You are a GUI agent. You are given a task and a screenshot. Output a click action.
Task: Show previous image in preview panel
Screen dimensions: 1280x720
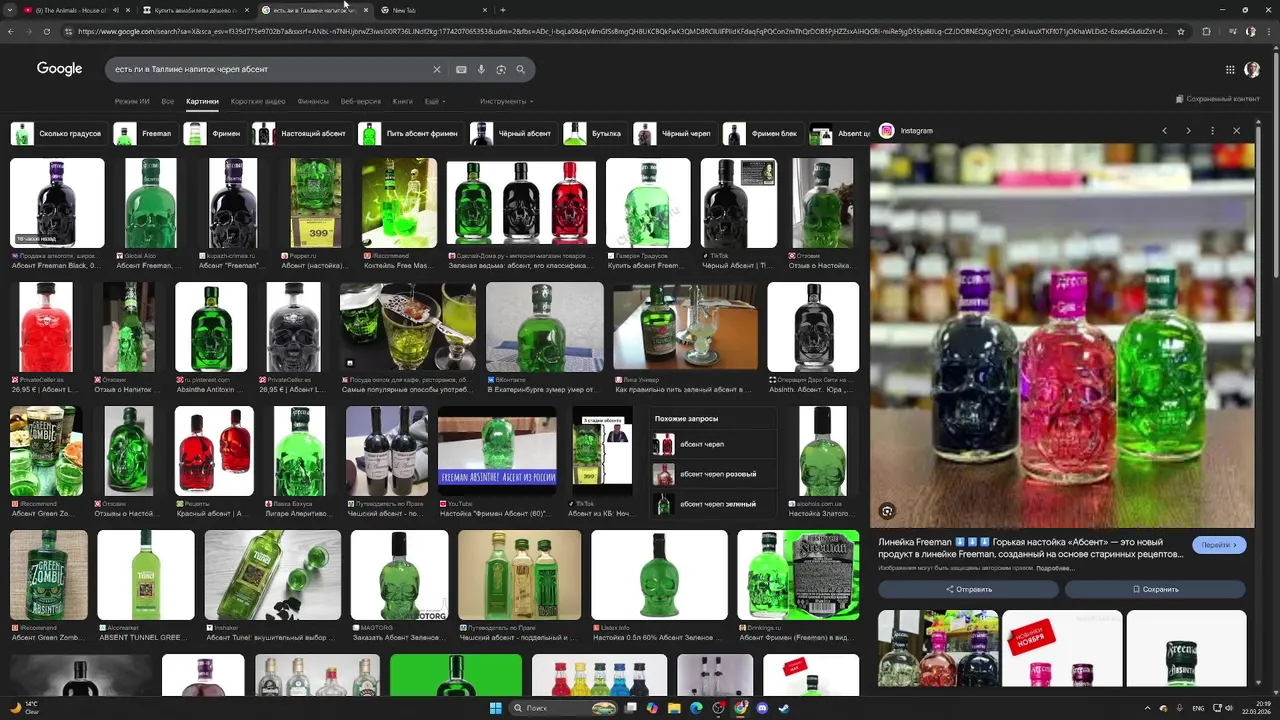click(1164, 131)
